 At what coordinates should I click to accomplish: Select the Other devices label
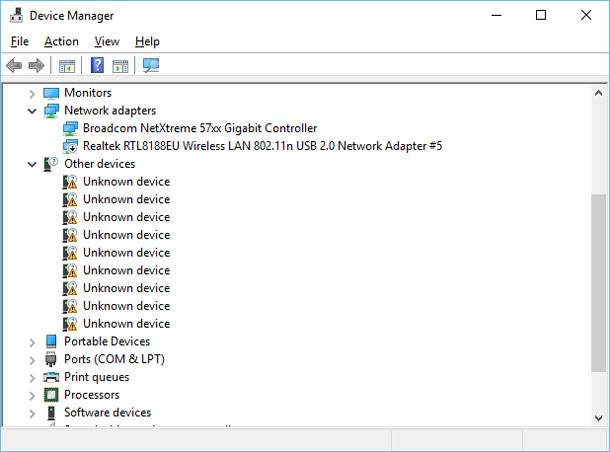[100, 164]
